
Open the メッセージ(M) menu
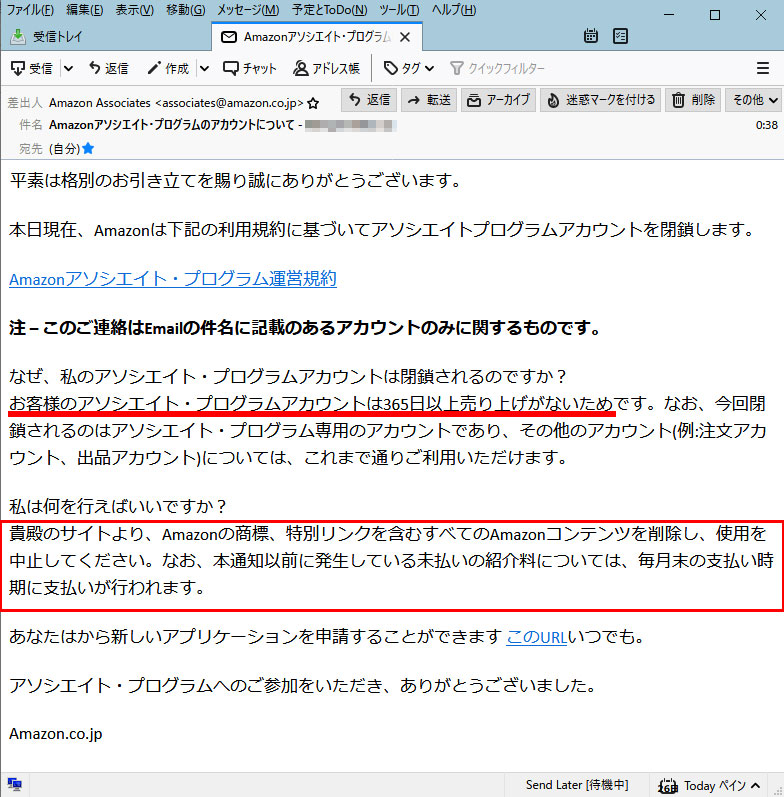click(248, 10)
